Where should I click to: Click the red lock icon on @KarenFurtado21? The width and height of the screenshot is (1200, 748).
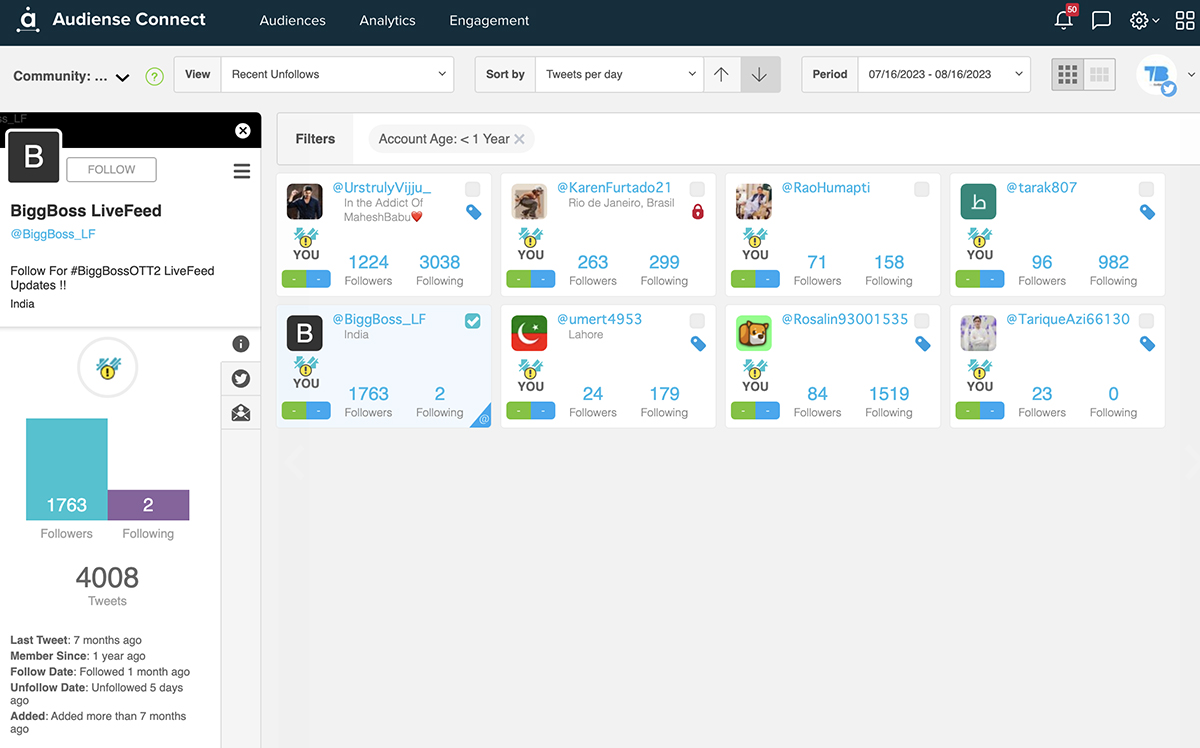pyautogui.click(x=698, y=212)
